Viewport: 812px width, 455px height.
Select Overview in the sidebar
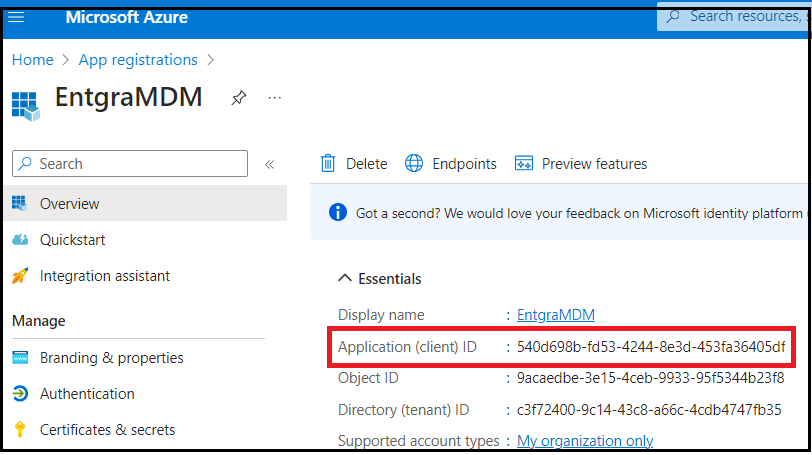pyautogui.click(x=146, y=203)
